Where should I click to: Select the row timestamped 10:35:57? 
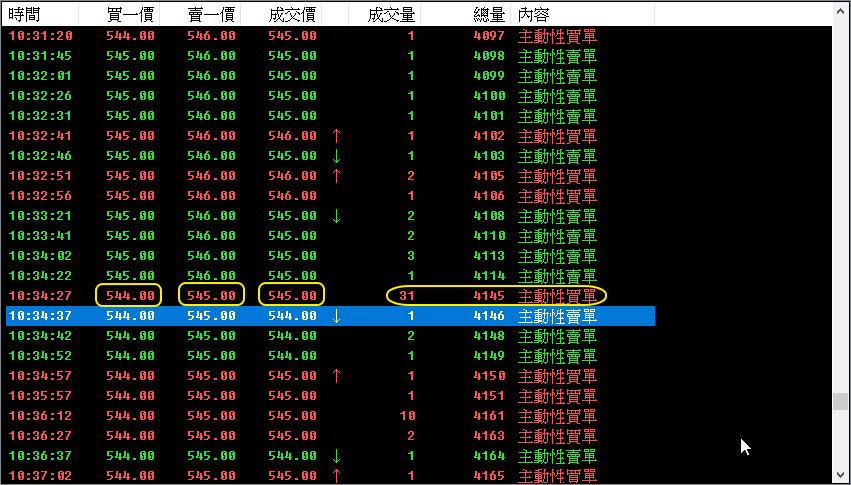330,395
